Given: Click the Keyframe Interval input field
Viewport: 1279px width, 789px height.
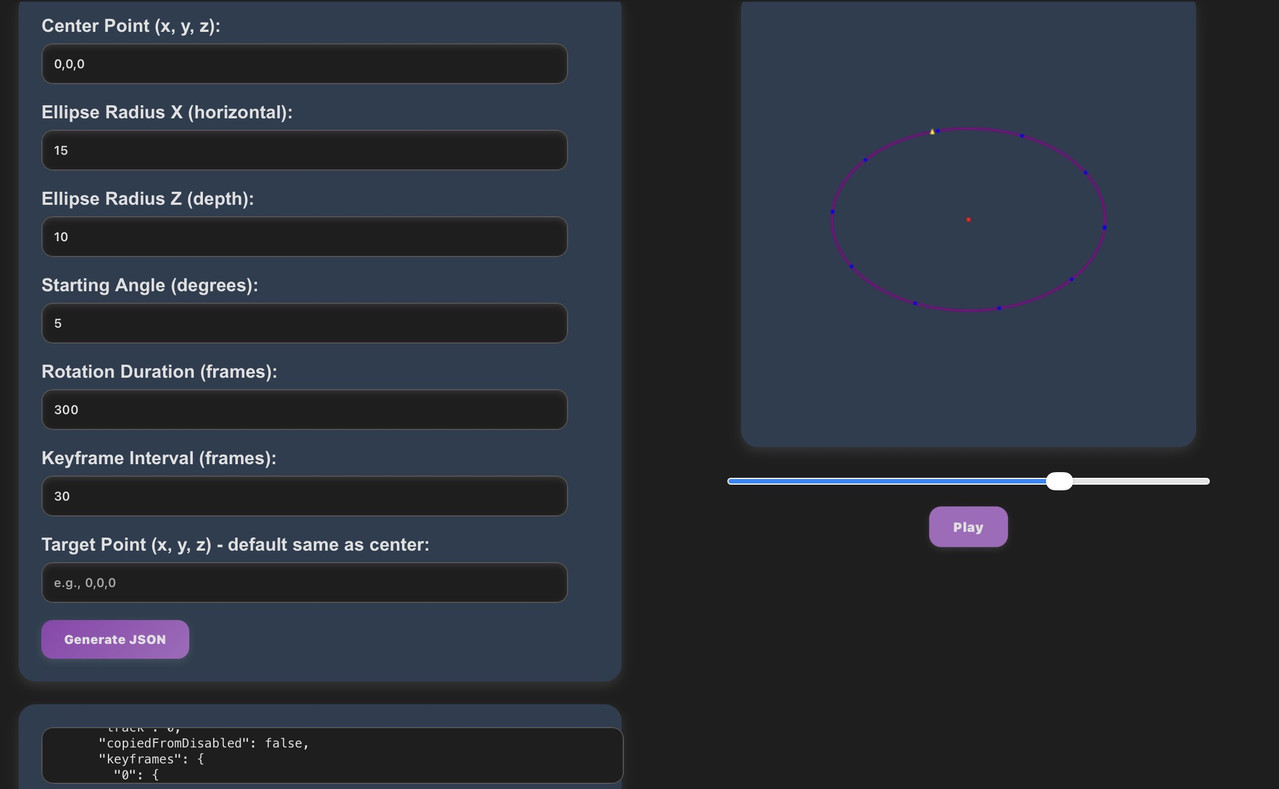Looking at the screenshot, I should click(304, 496).
